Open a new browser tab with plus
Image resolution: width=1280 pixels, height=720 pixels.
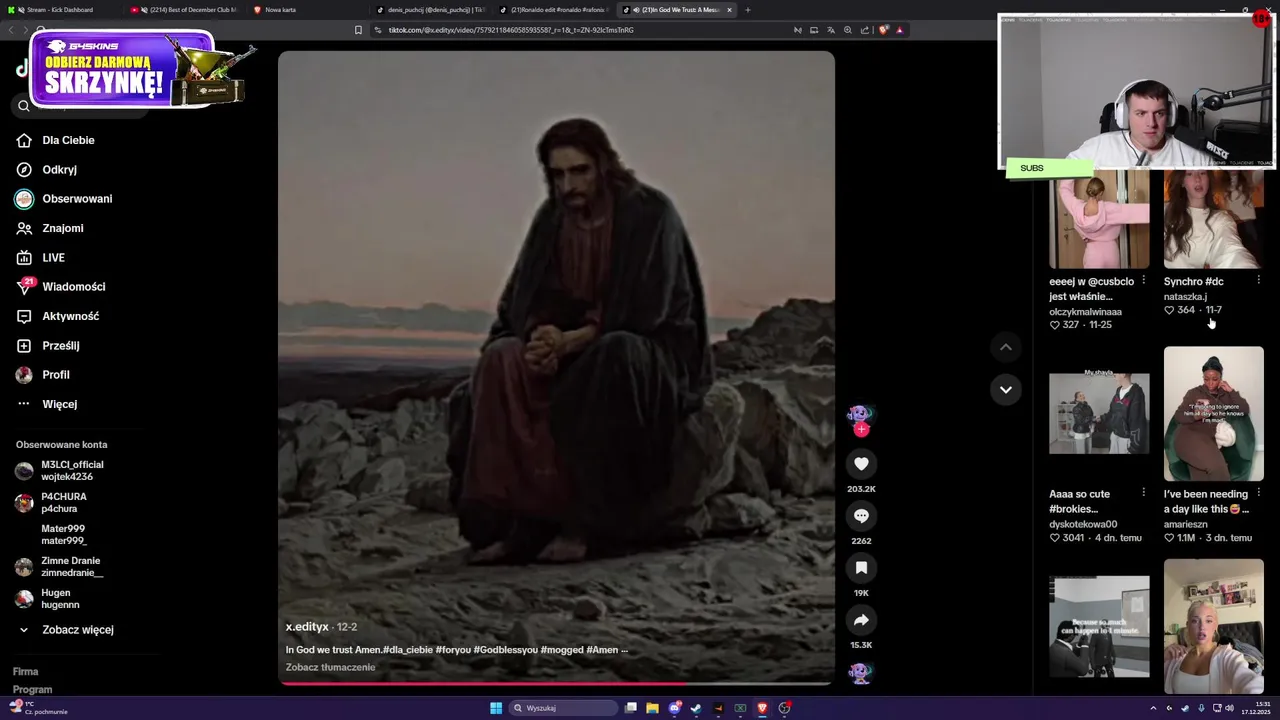click(748, 10)
